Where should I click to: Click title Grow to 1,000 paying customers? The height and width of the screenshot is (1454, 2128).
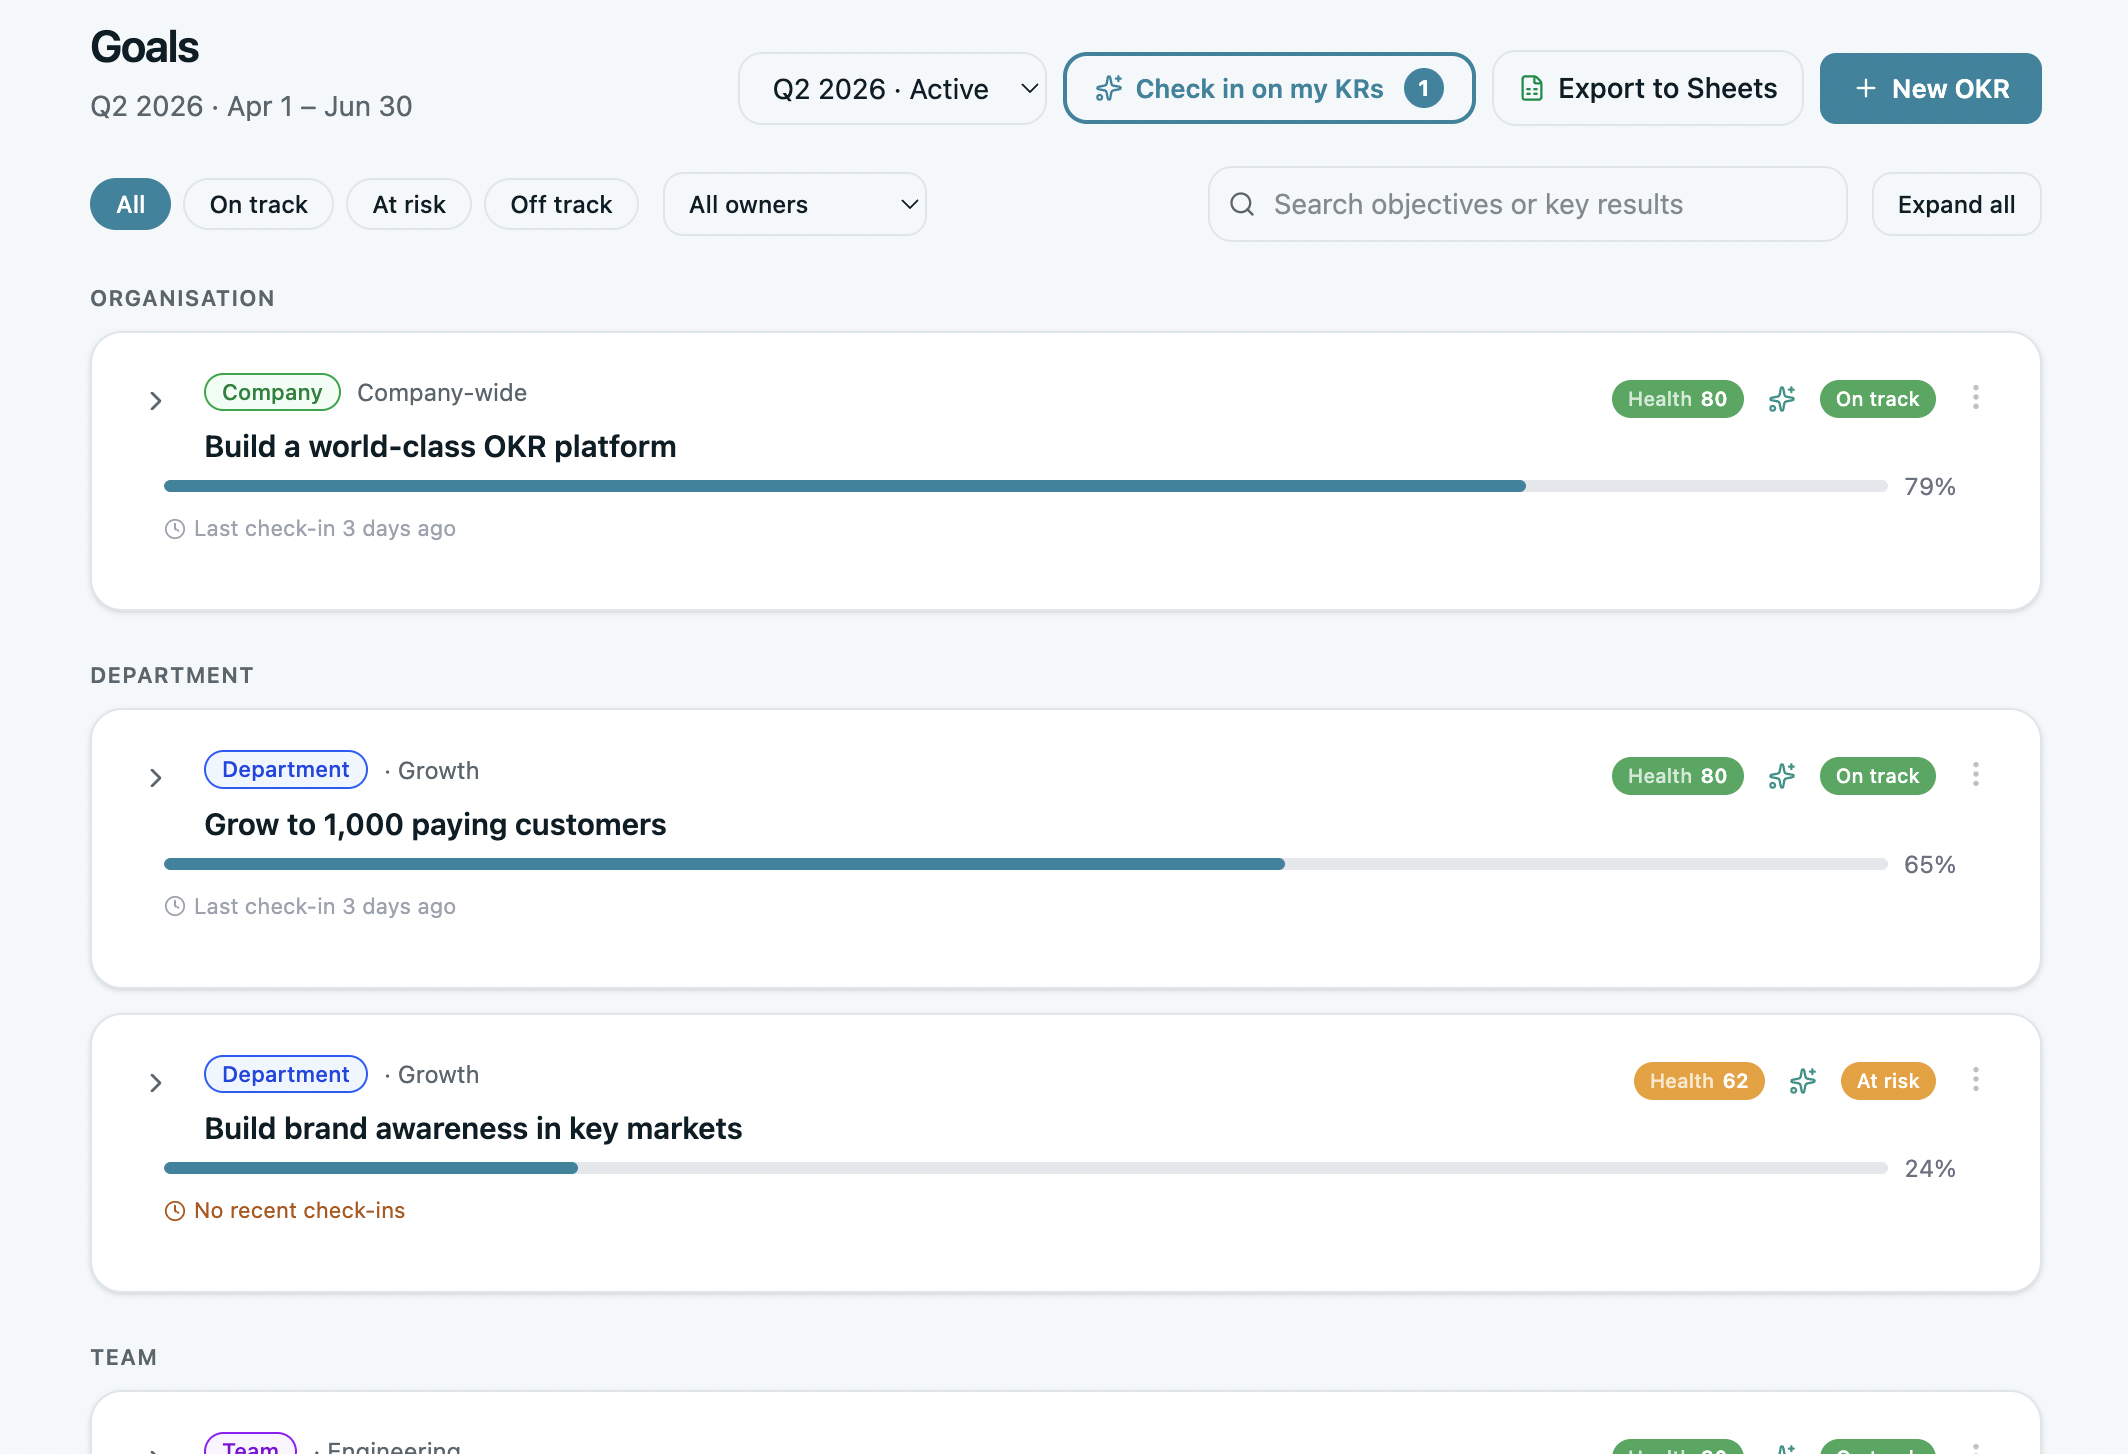click(435, 825)
